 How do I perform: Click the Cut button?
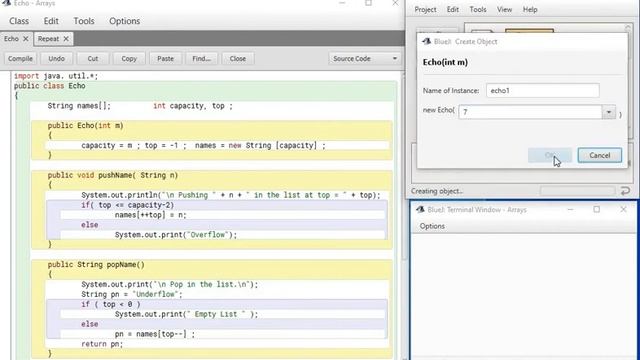pos(93,59)
